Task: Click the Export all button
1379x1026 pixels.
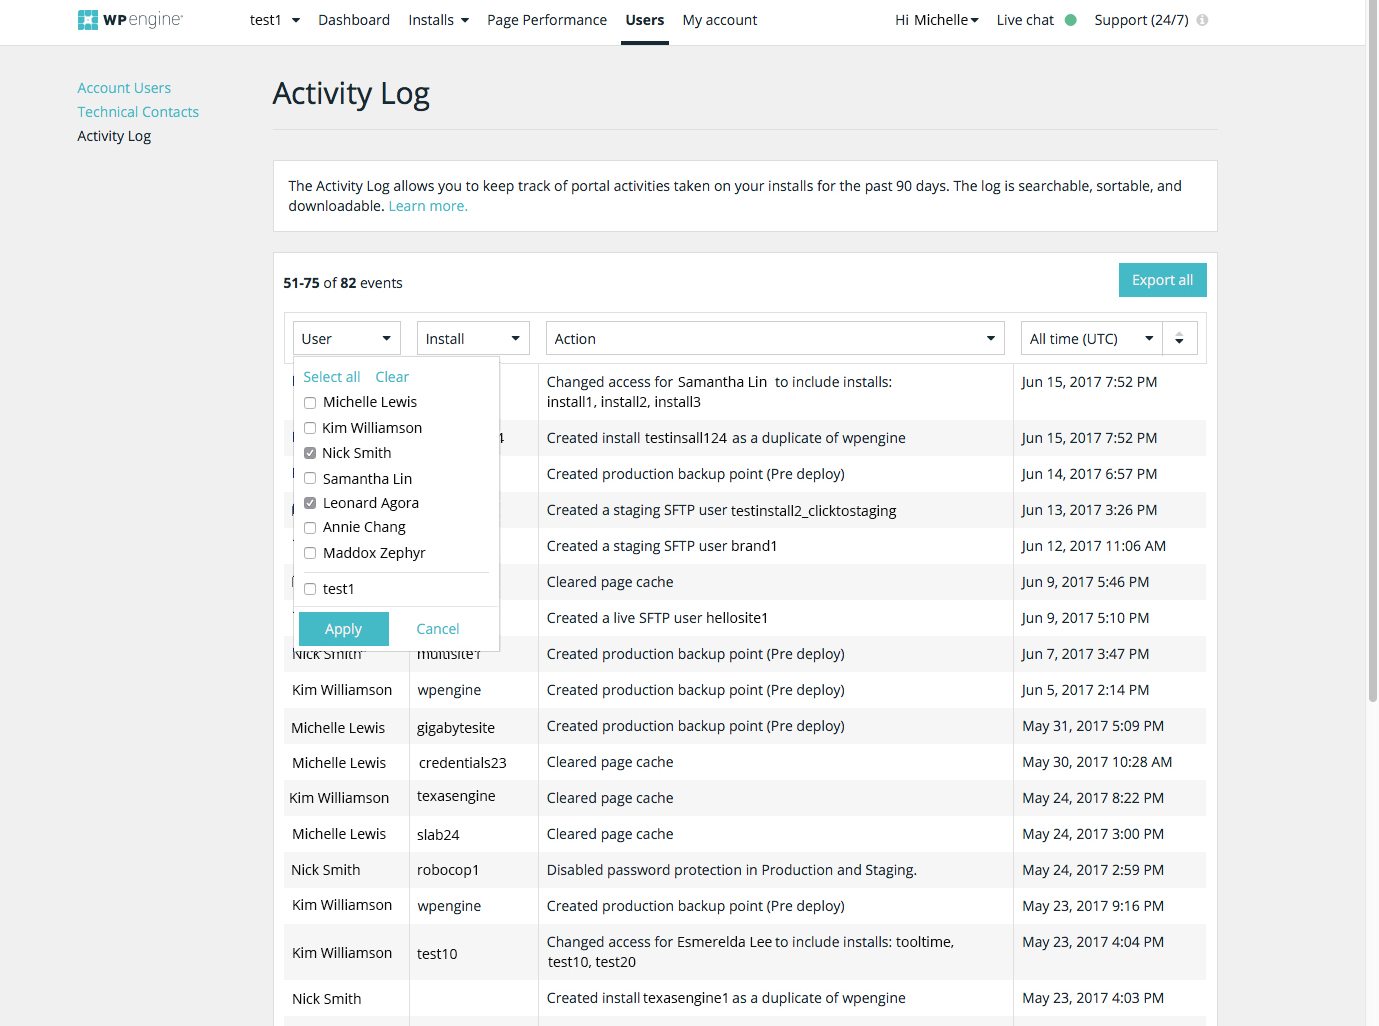Action: [x=1162, y=280]
